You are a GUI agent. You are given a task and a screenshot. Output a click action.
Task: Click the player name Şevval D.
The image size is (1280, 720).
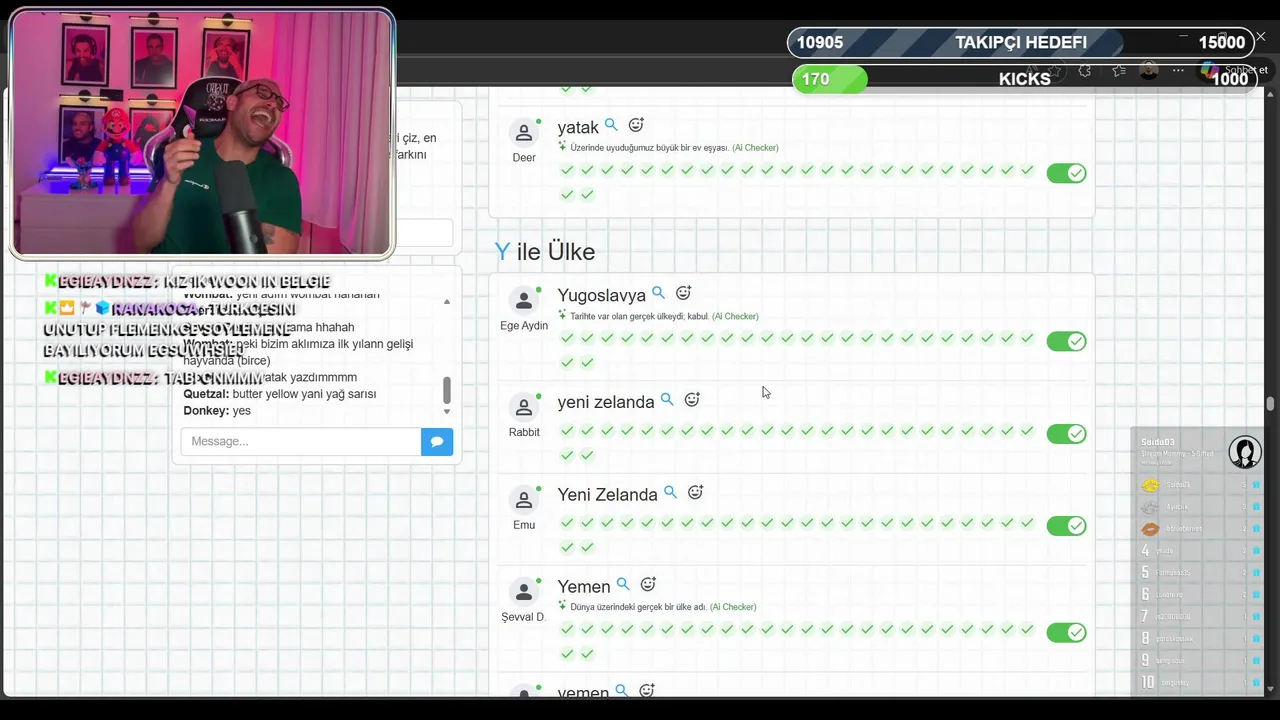pyautogui.click(x=523, y=617)
